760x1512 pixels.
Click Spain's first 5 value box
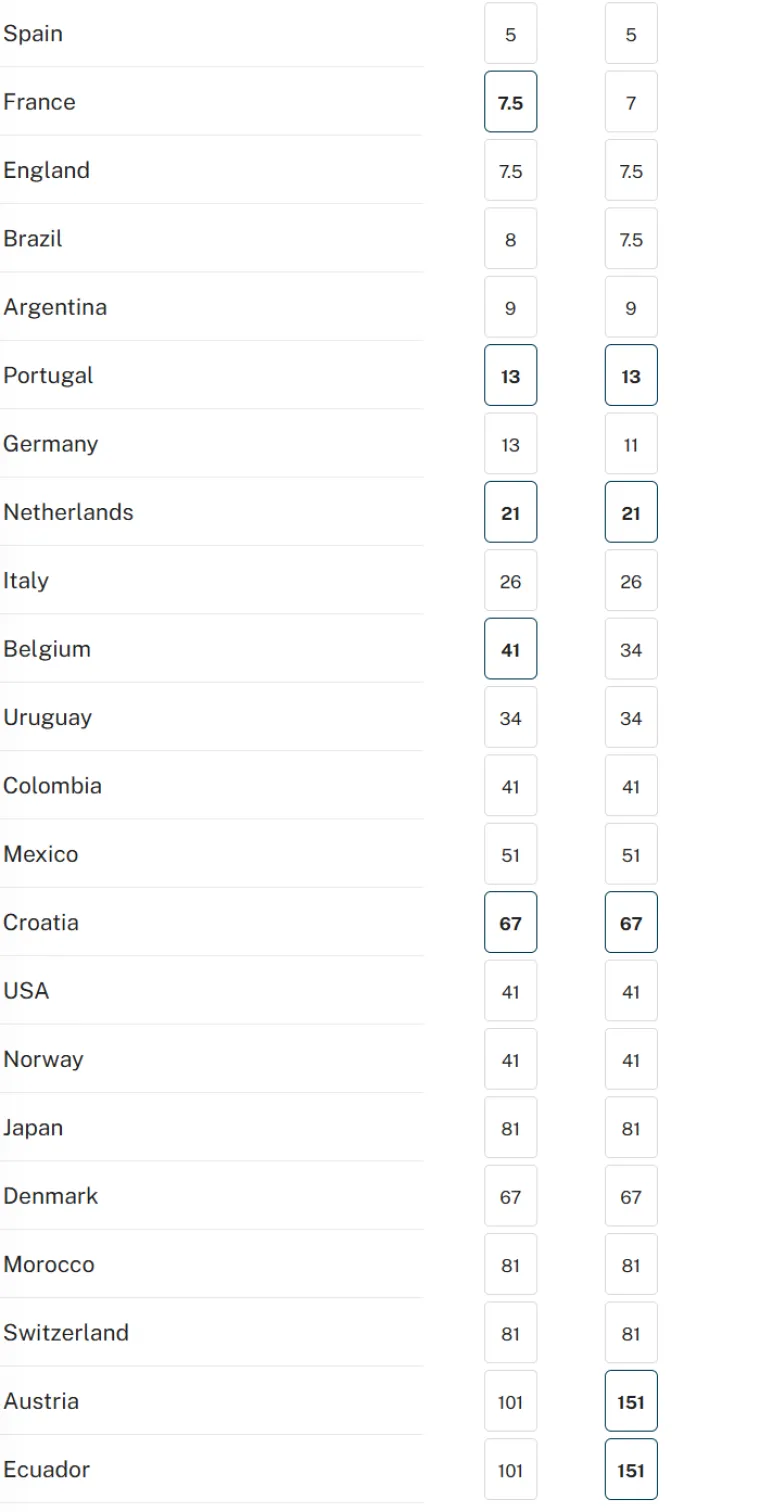pos(510,33)
